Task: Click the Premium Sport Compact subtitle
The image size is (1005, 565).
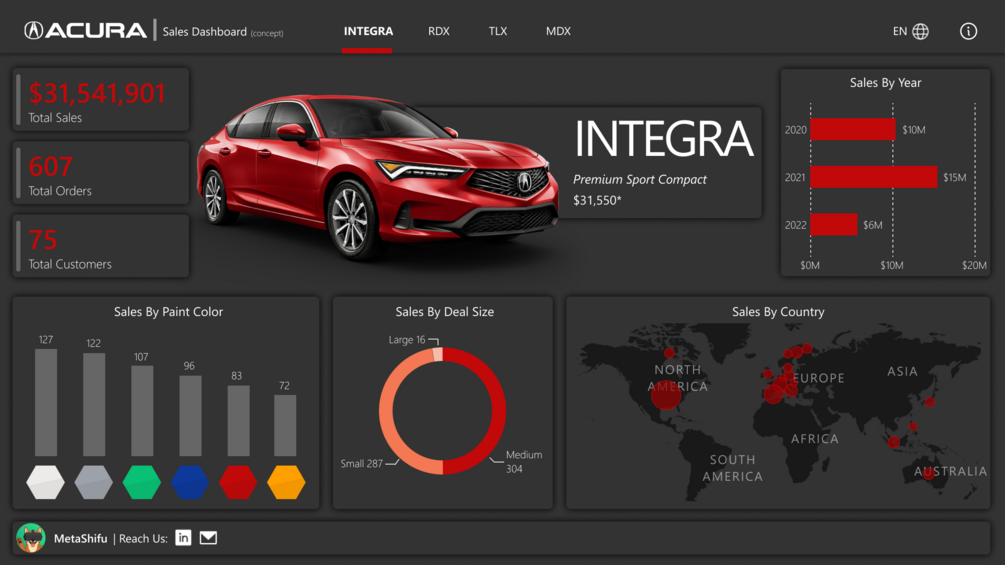Action: pyautogui.click(x=640, y=180)
